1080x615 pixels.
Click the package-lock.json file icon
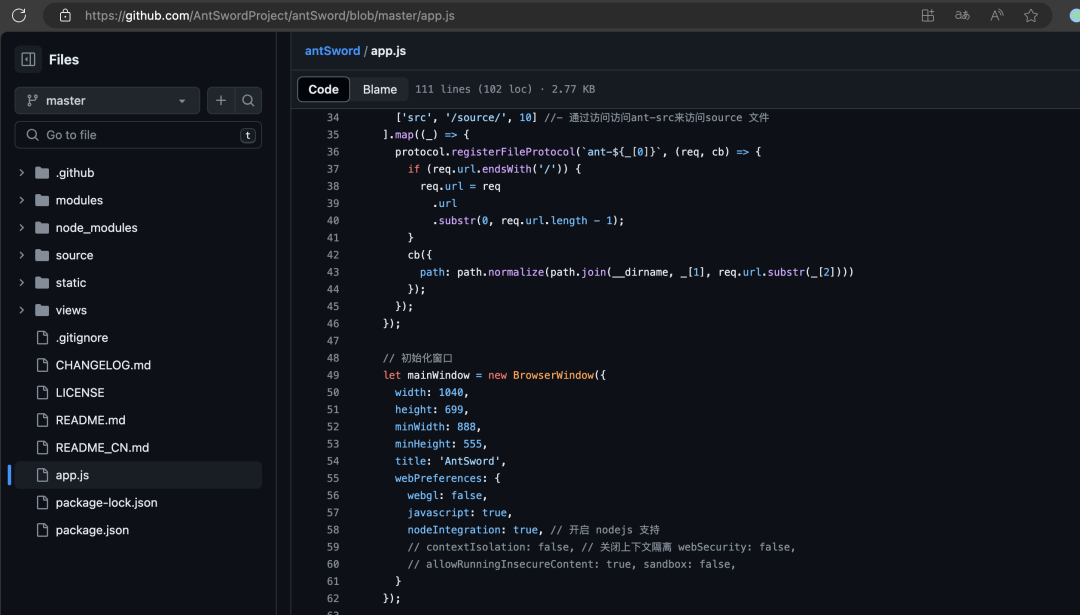click(43, 503)
